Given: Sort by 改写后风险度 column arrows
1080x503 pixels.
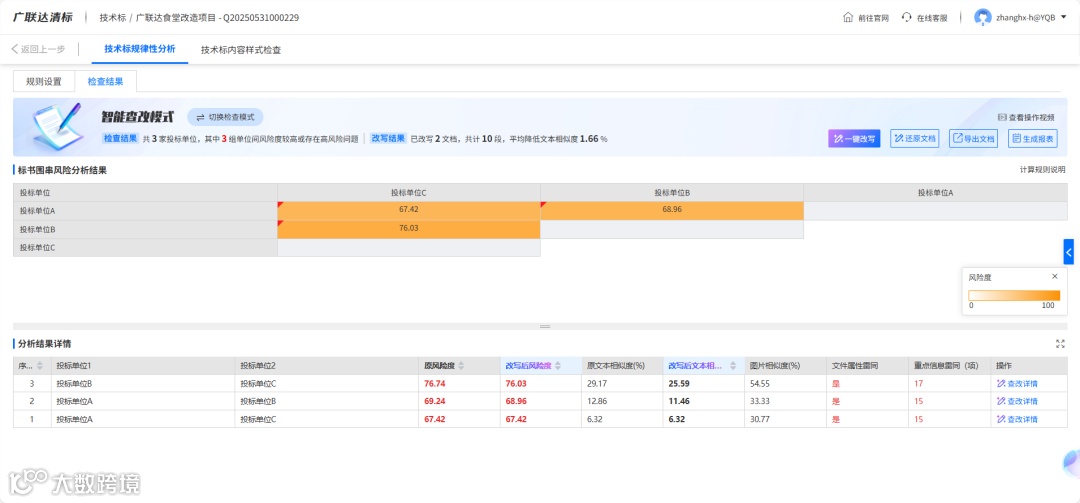Looking at the screenshot, I should 558,365.
